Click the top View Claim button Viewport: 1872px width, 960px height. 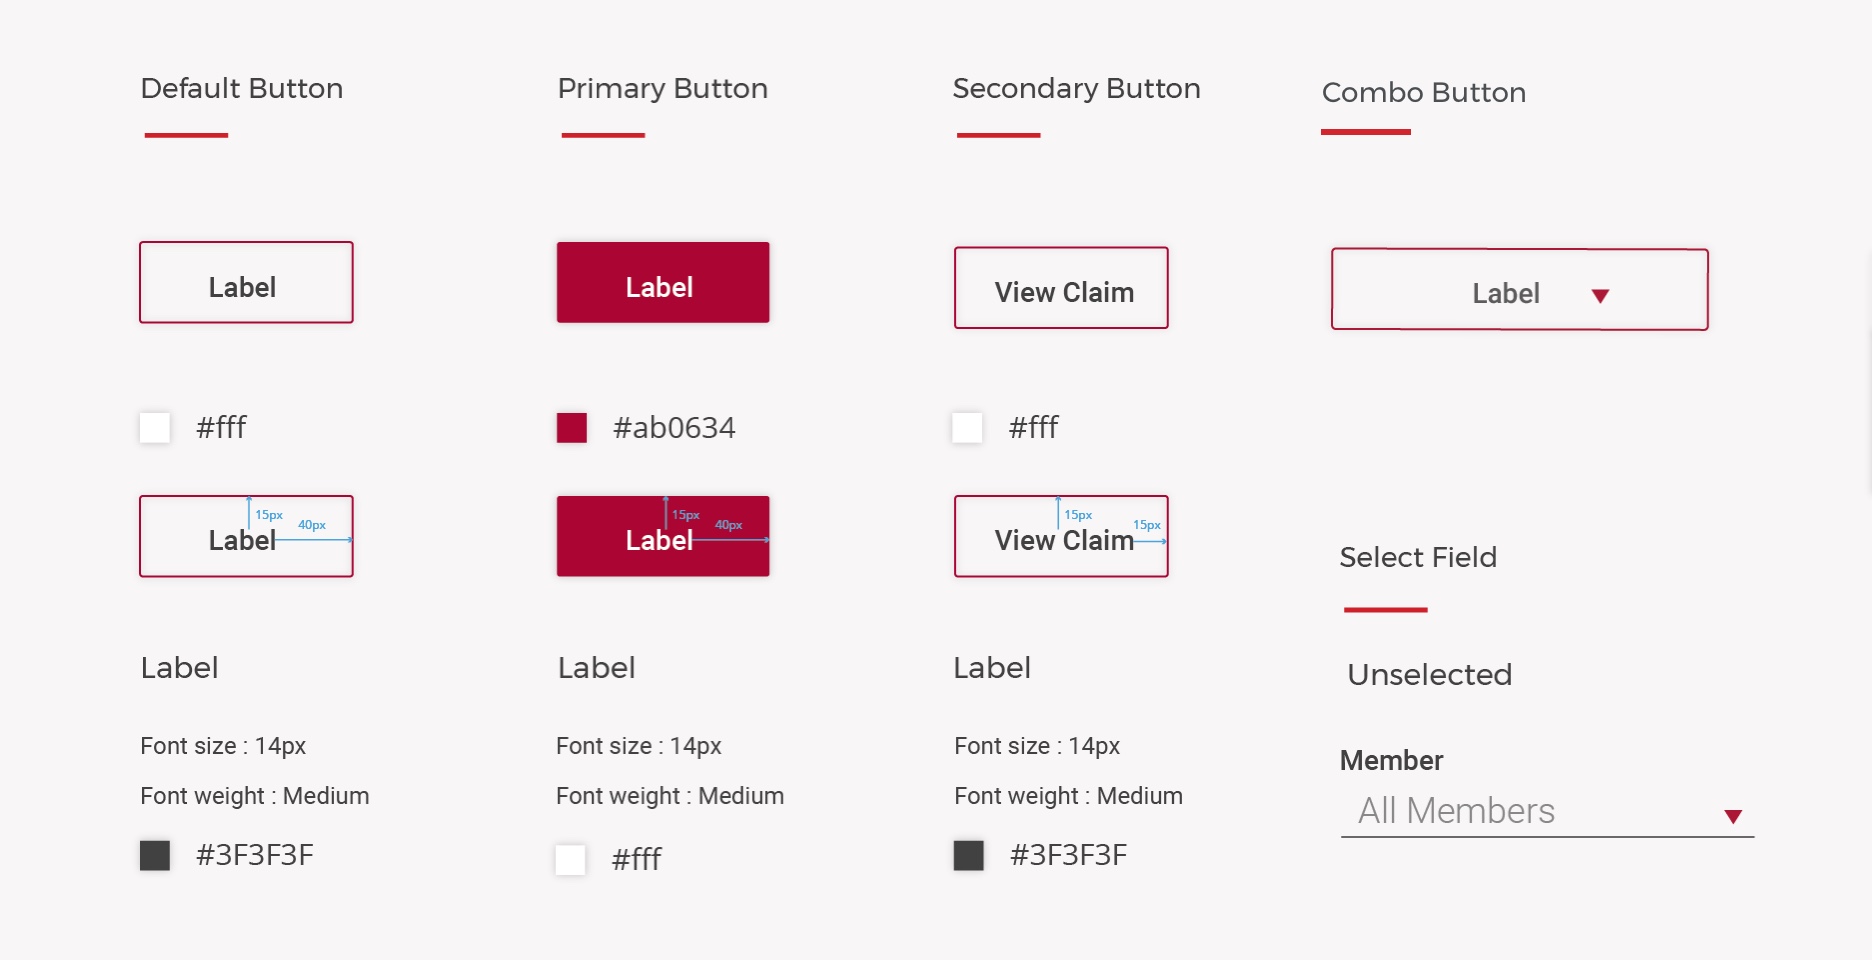click(1061, 288)
